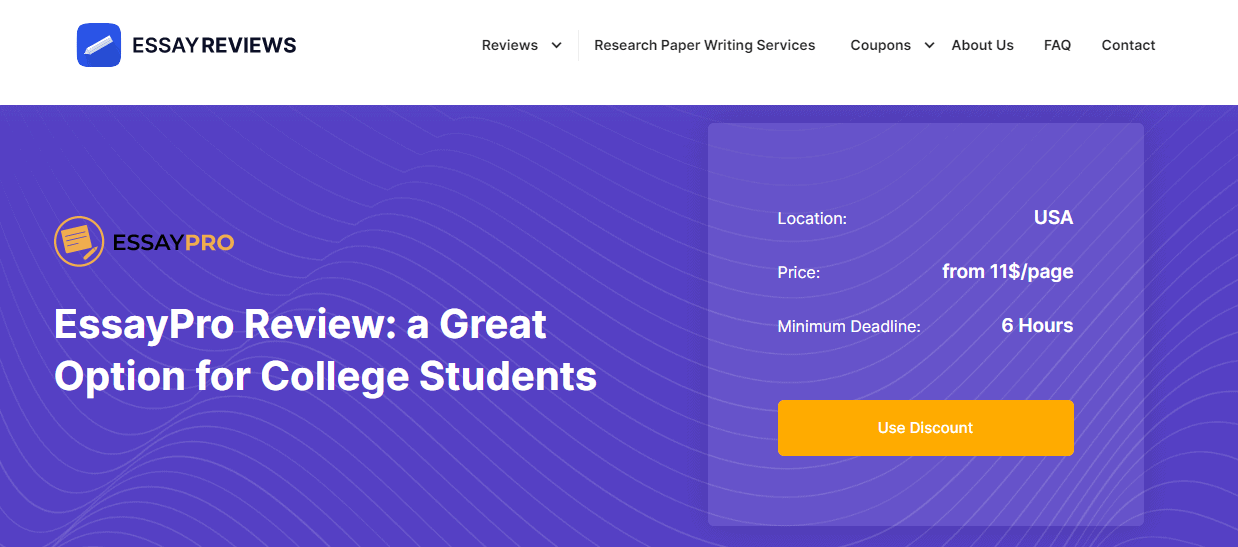Click the orange EssayPro notepad icon
The image size is (1238, 547).
pyautogui.click(x=79, y=242)
